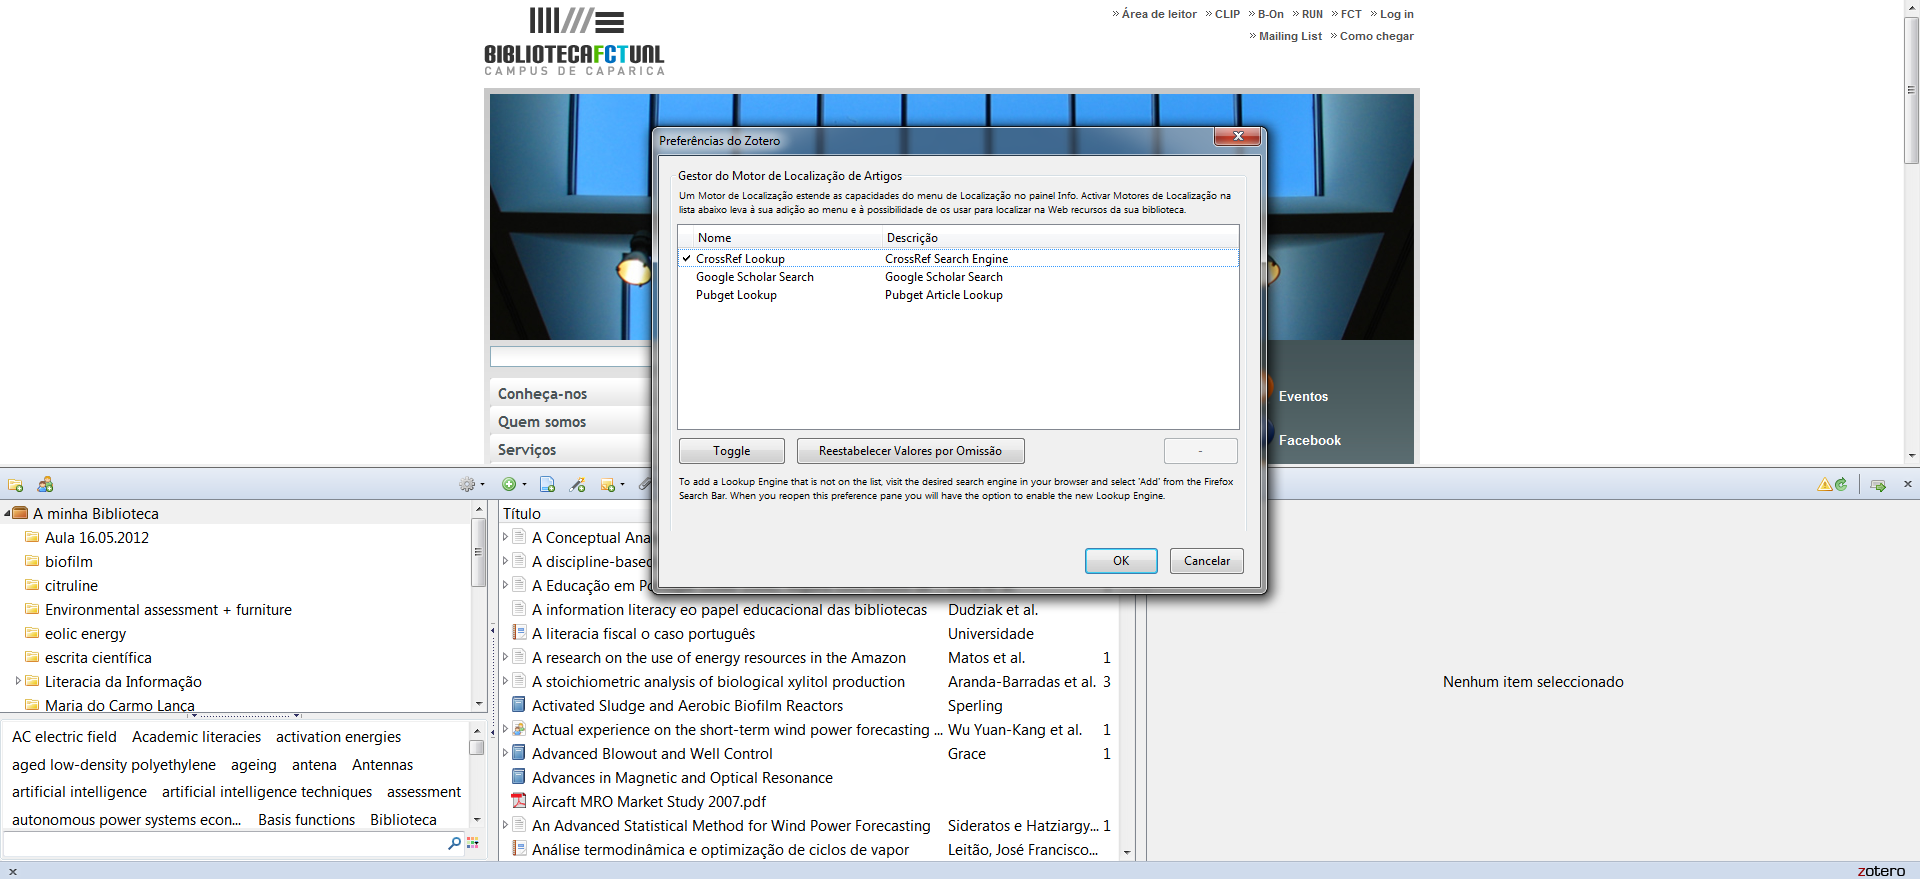
Task: Open the New Note dropdown icon
Action: click(x=612, y=485)
